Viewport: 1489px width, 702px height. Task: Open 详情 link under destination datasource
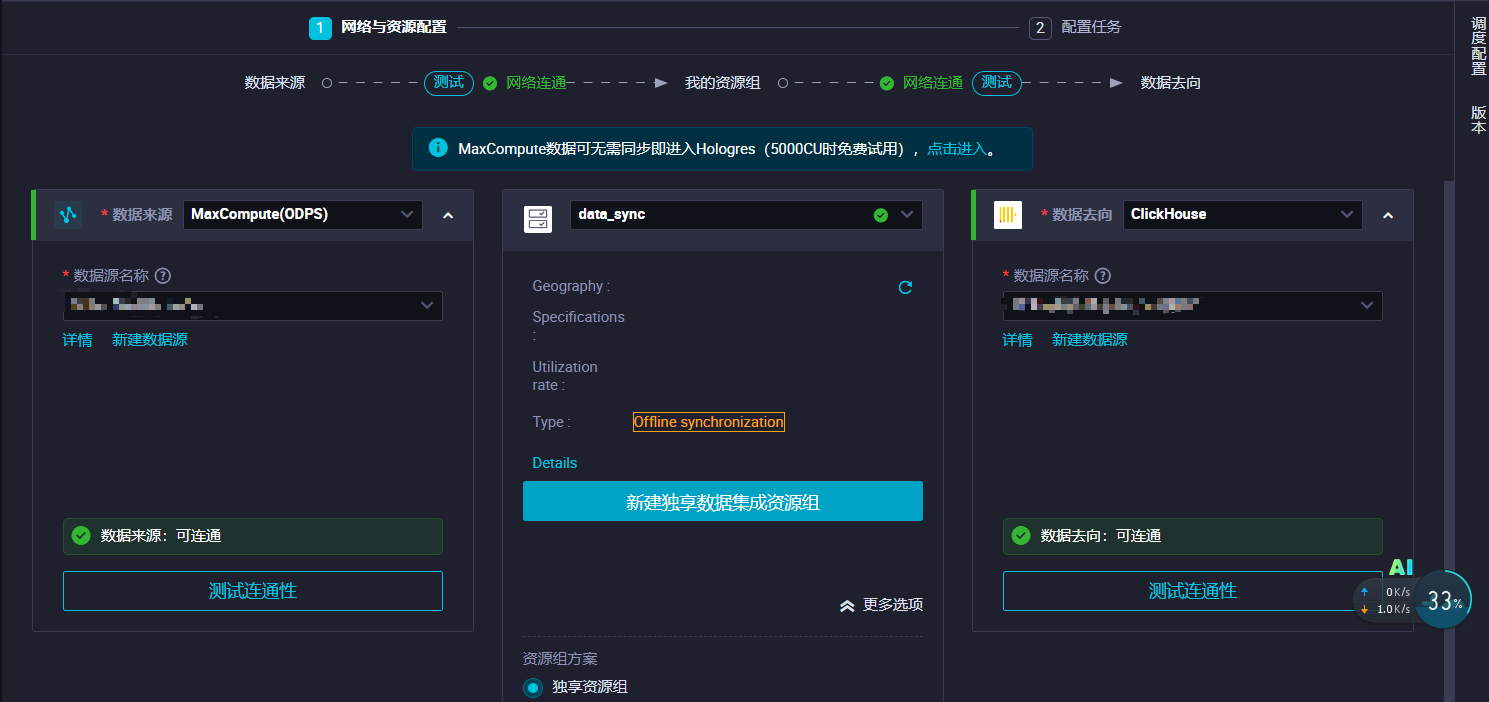1017,340
